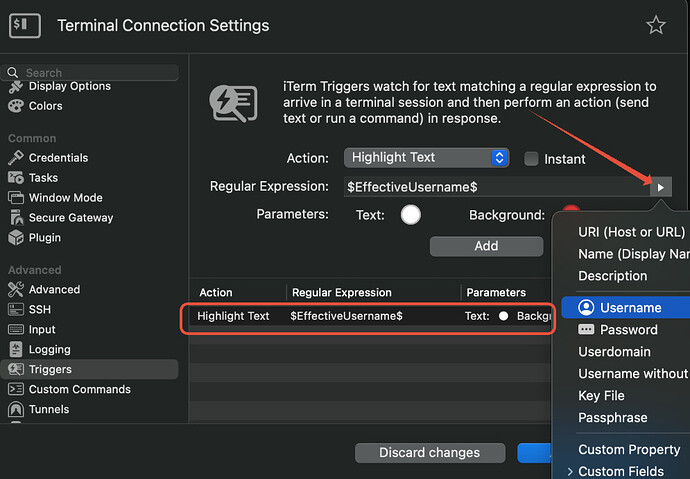690x479 pixels.
Task: Open the Tunnels section
Action: (x=49, y=409)
